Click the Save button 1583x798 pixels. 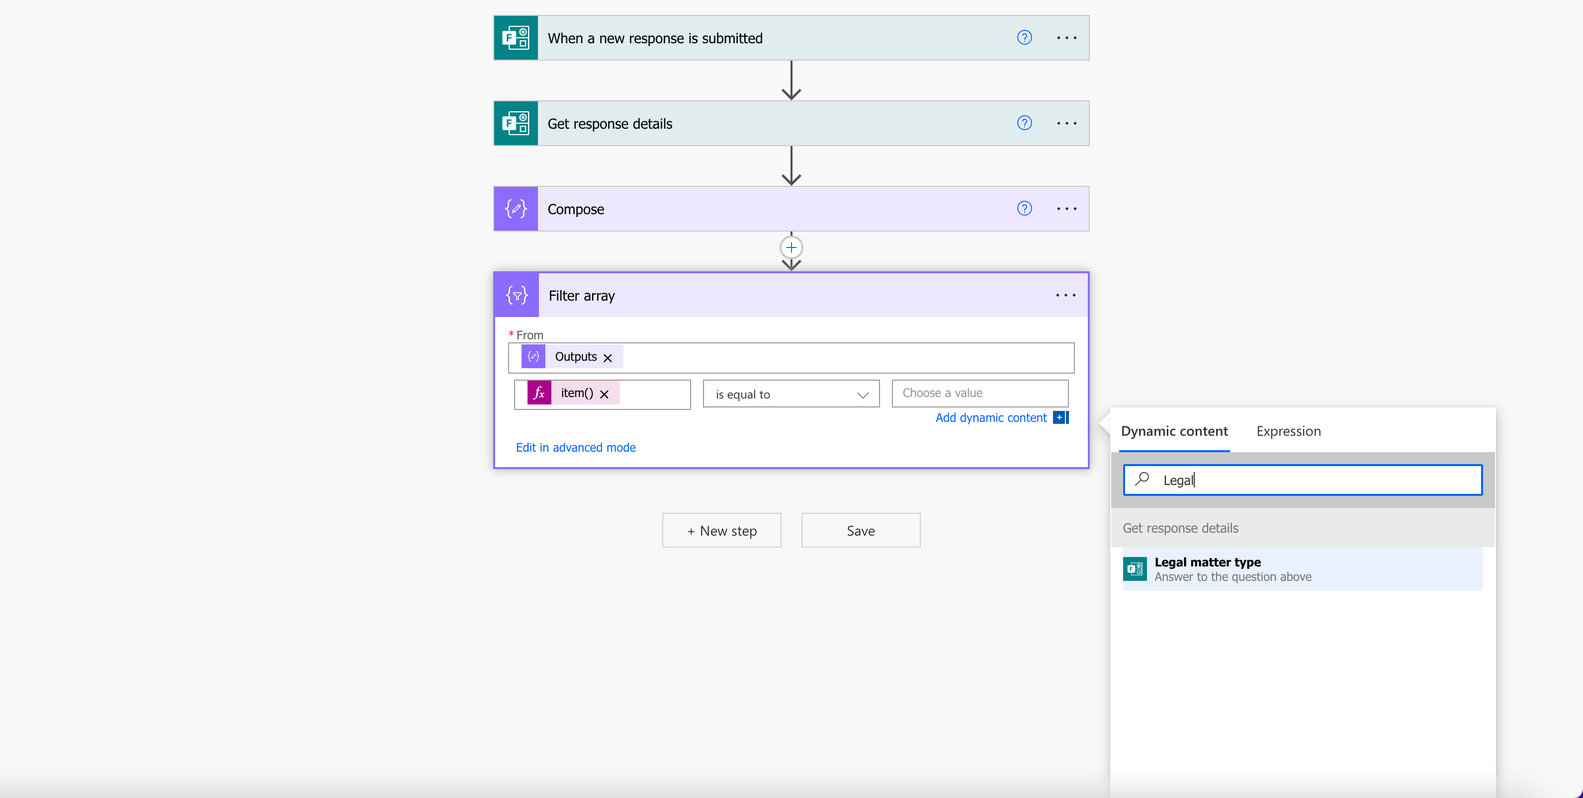click(x=861, y=530)
